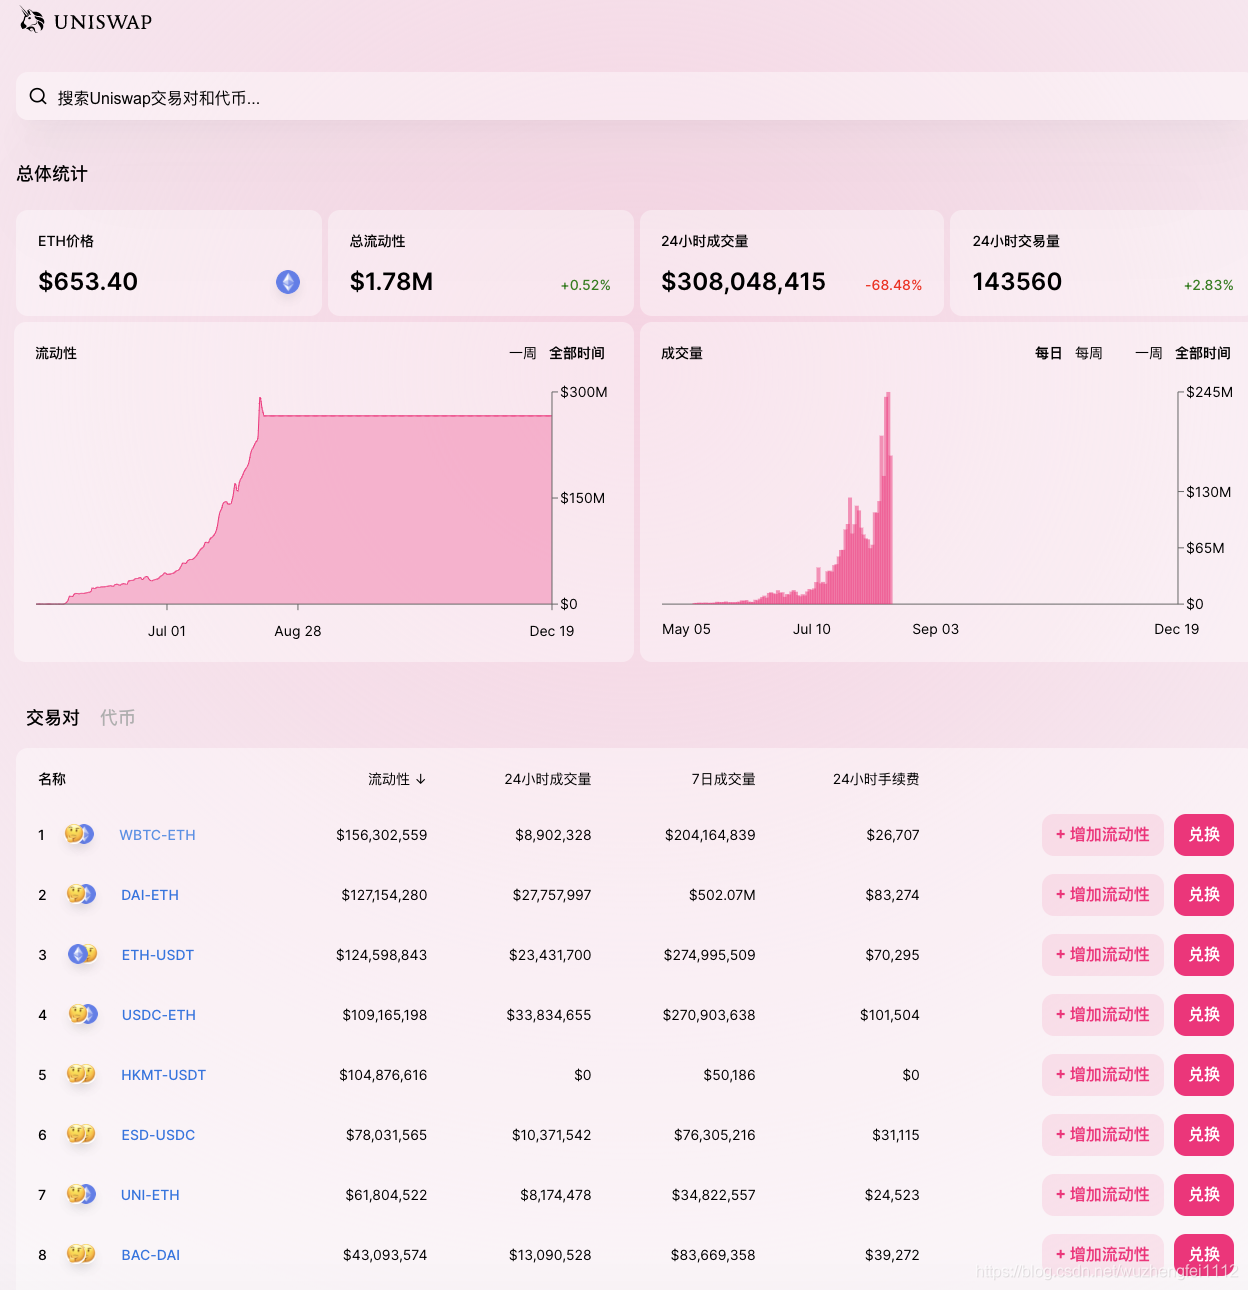The image size is (1248, 1290).
Task: Add liquidity to ETH-USDT
Action: pos(1103,955)
